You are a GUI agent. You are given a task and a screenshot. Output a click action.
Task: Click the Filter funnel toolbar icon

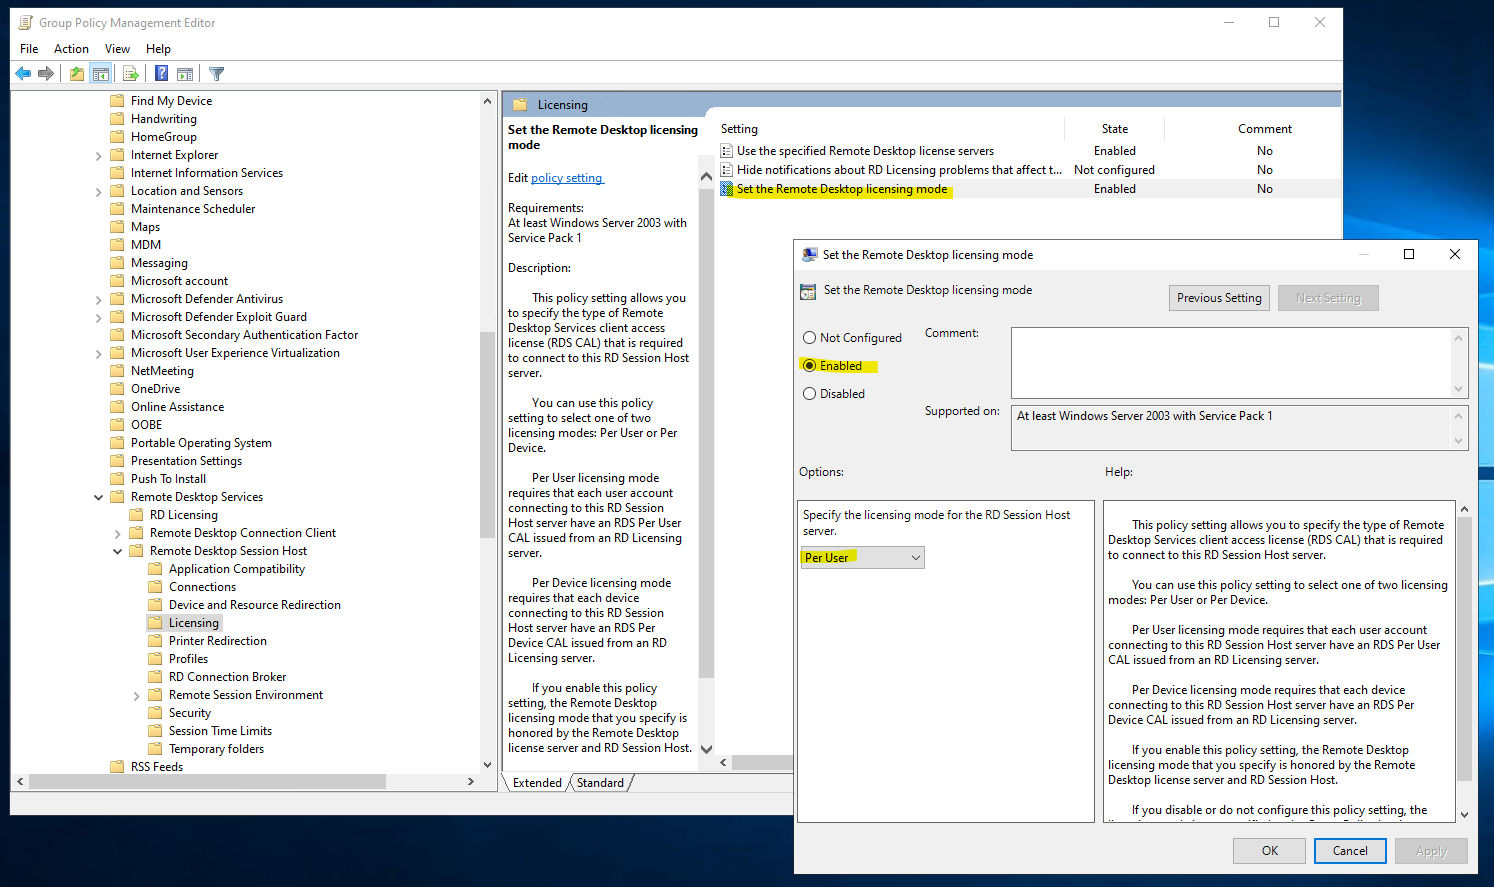[x=217, y=73]
